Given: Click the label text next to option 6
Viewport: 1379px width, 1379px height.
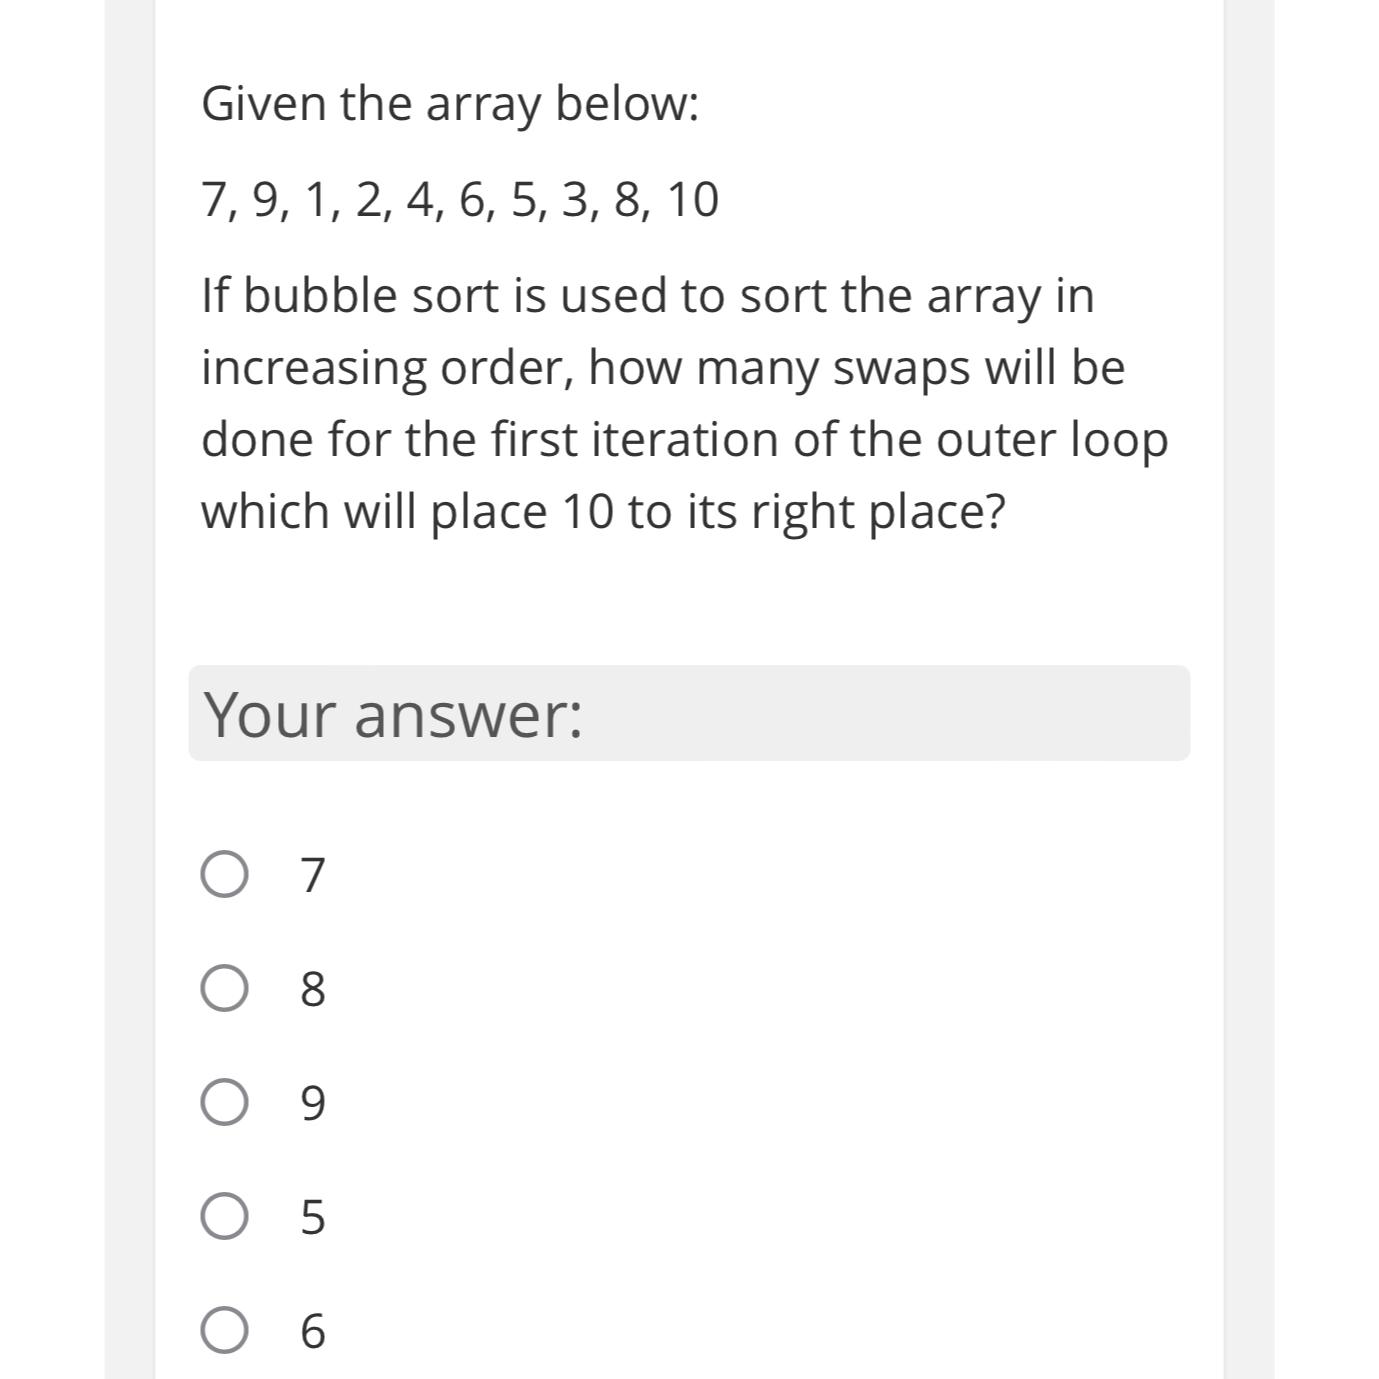Looking at the screenshot, I should click(x=311, y=1331).
